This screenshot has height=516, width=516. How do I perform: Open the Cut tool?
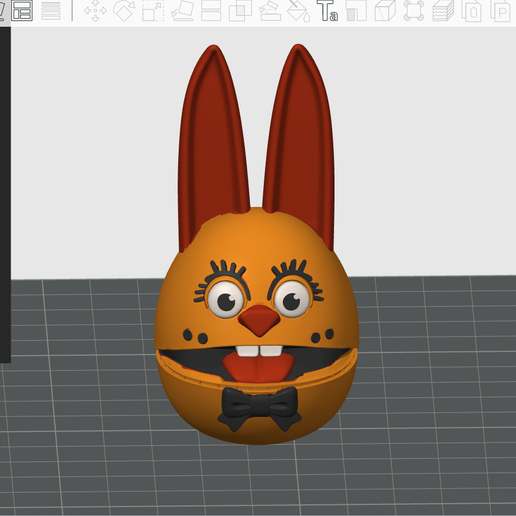(211, 11)
